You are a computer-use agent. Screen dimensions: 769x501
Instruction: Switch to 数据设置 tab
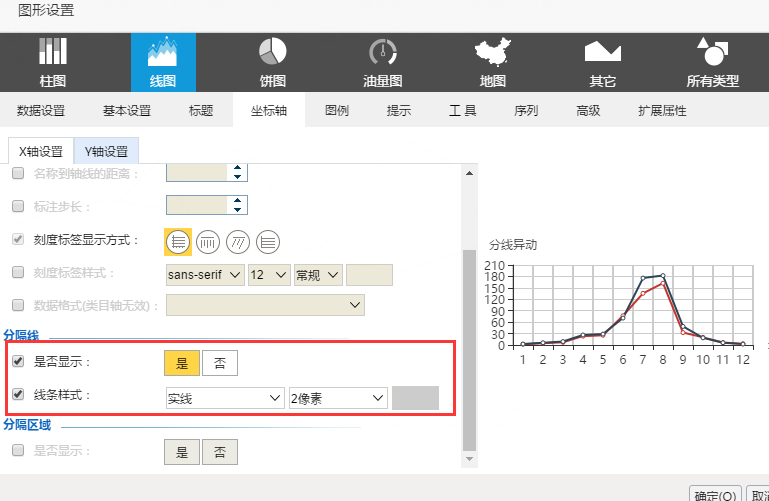(x=41, y=110)
